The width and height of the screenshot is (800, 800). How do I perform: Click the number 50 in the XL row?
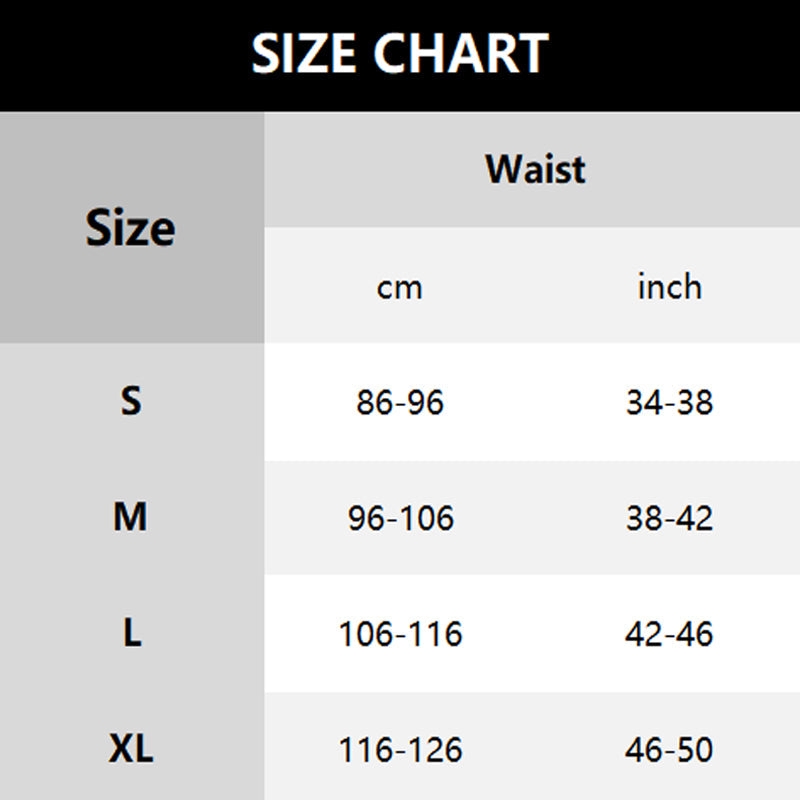coord(696,750)
